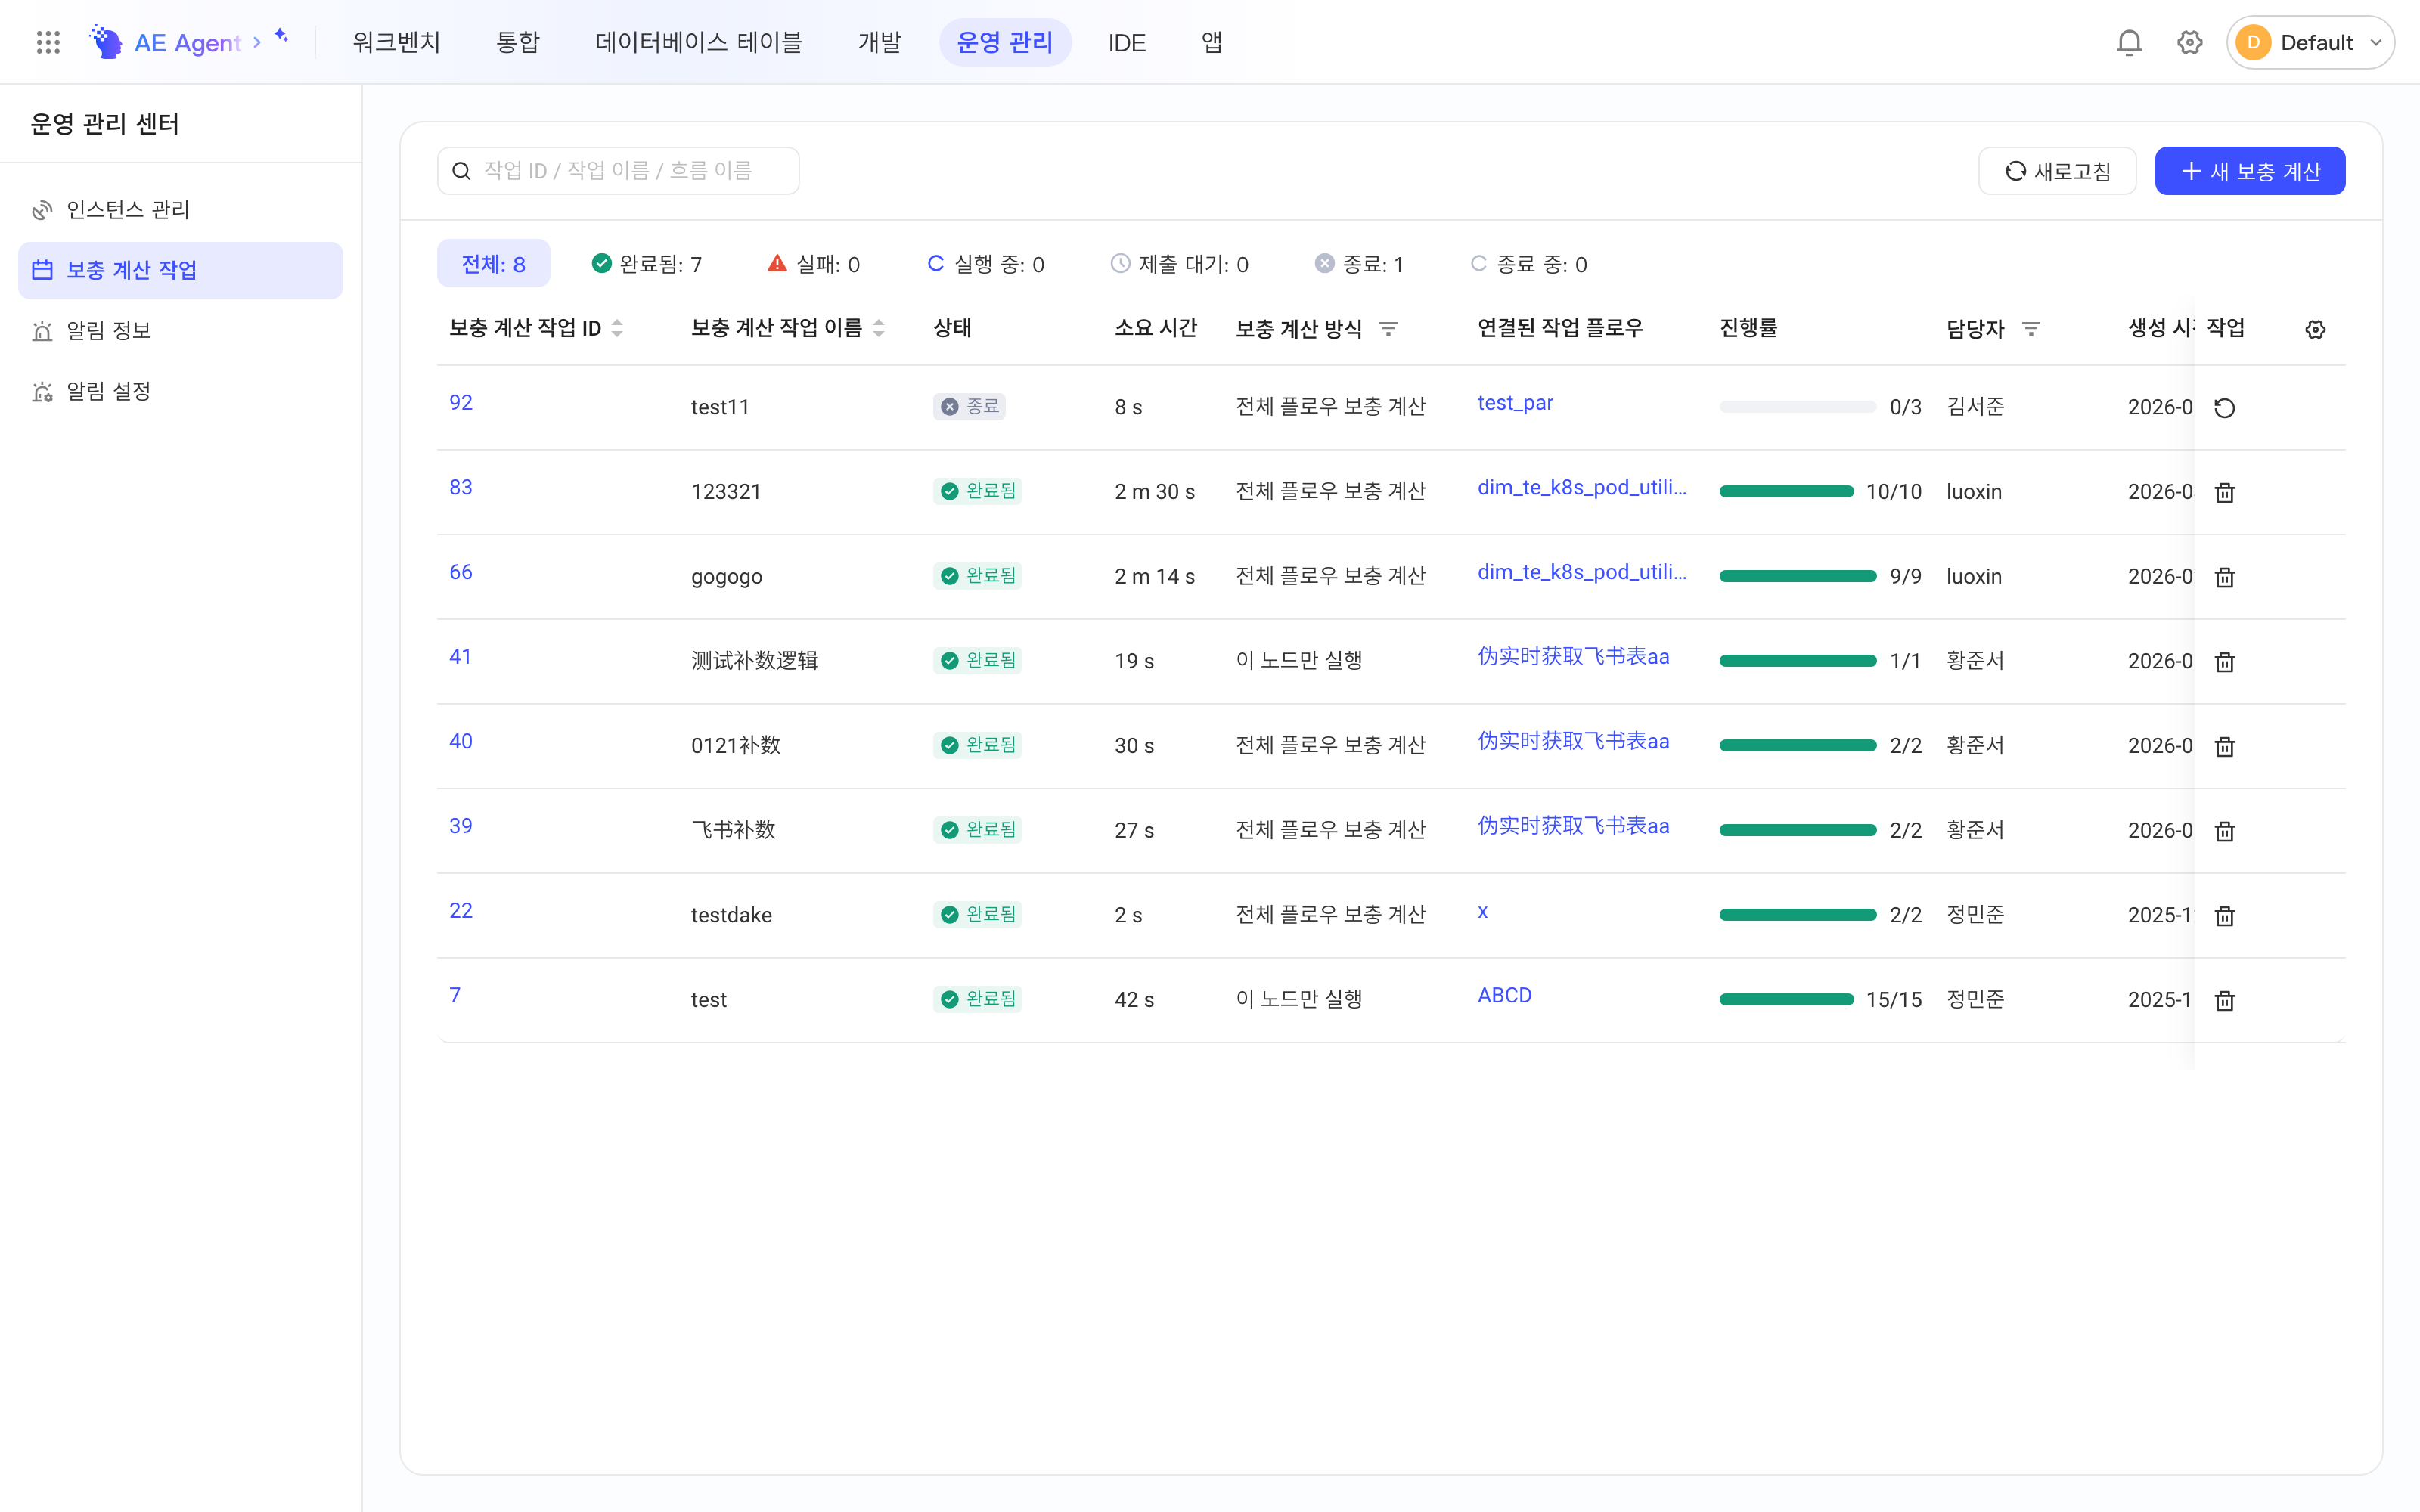This screenshot has width=2420, height=1512.
Task: Filter tasks by 종료 중: 0
Action: [1528, 264]
